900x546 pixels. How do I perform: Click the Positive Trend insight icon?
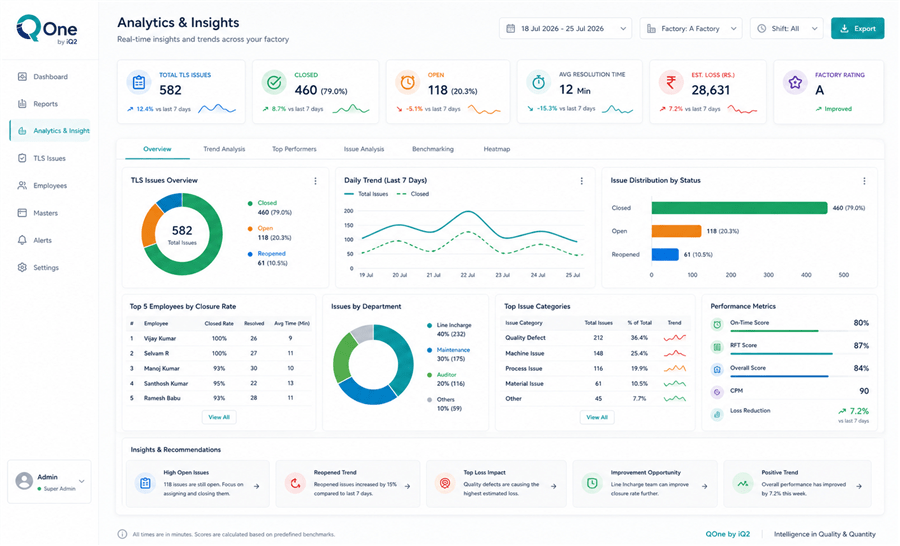[743, 483]
